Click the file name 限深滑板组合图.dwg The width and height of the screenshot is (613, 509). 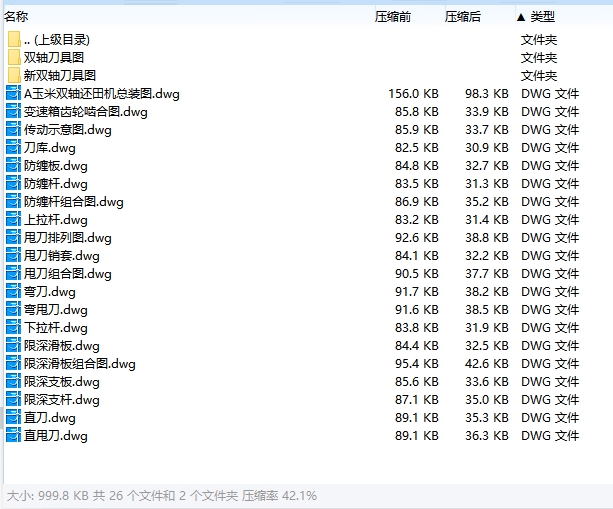pyautogui.click(x=79, y=364)
